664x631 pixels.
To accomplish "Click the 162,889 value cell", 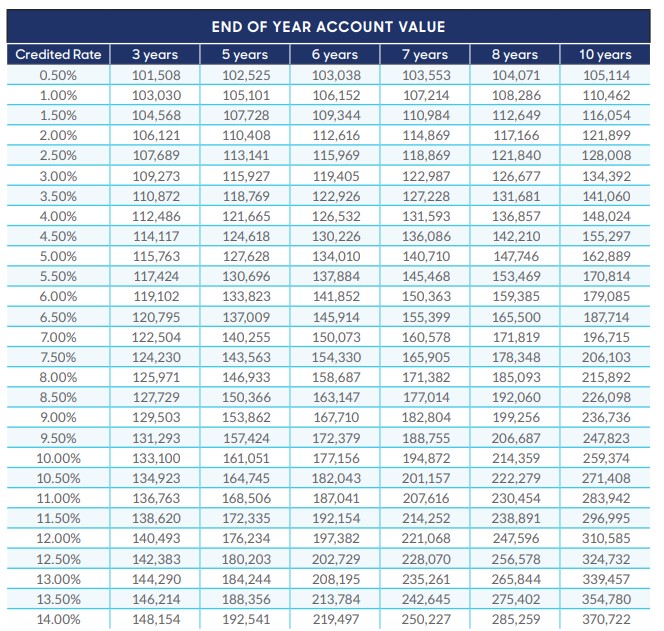I will (x=606, y=256).
